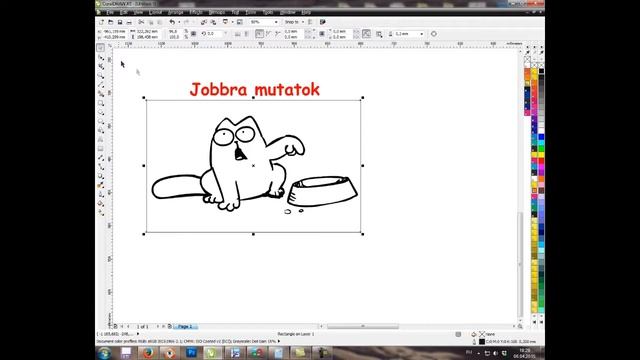Viewport: 640px width, 360px height.
Task: Toggle mirror vertically button
Action: pos(247,34)
